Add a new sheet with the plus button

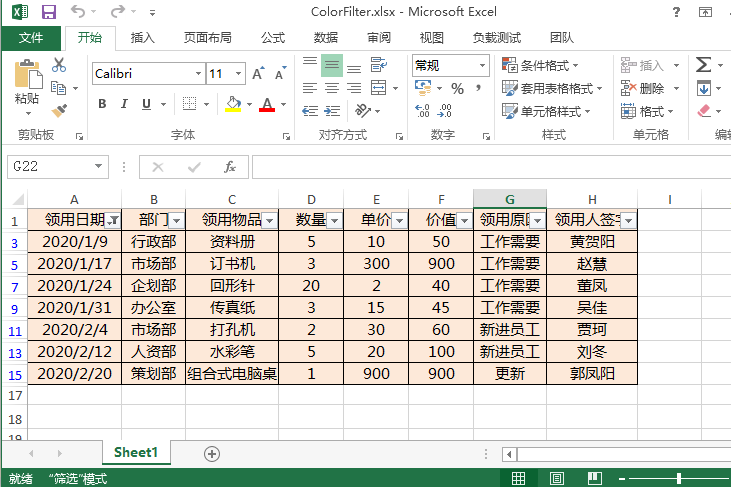point(212,454)
